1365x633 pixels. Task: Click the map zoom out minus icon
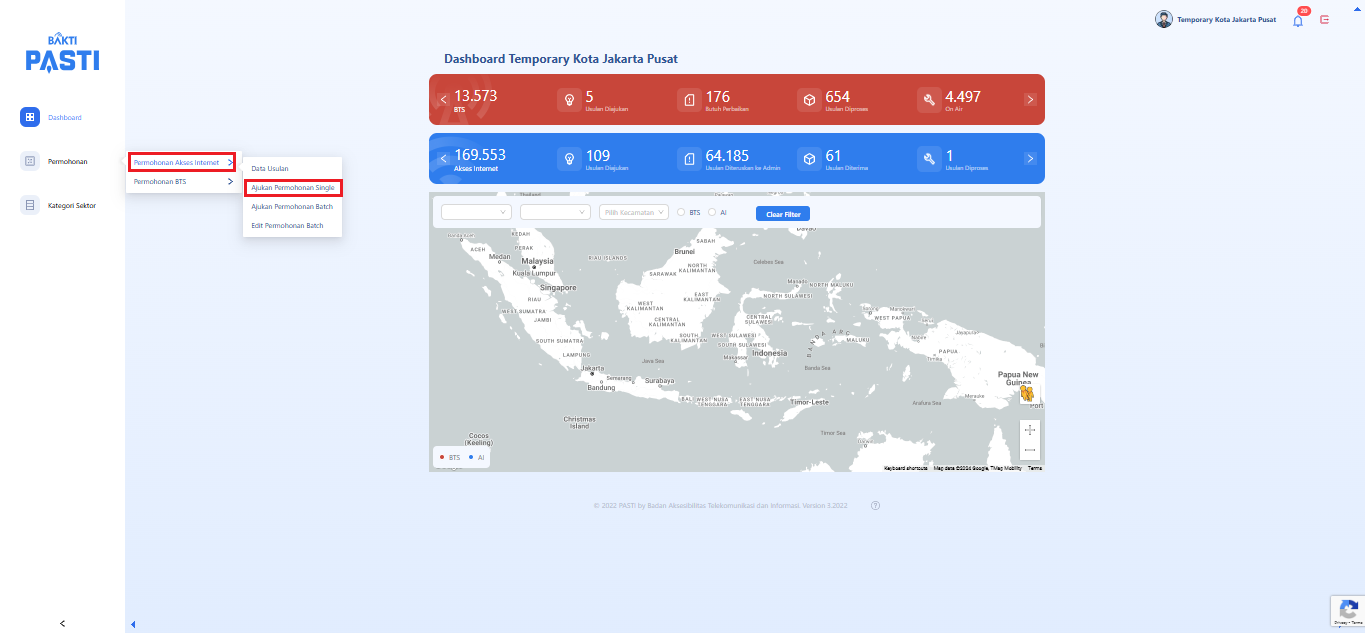pyautogui.click(x=1029, y=450)
